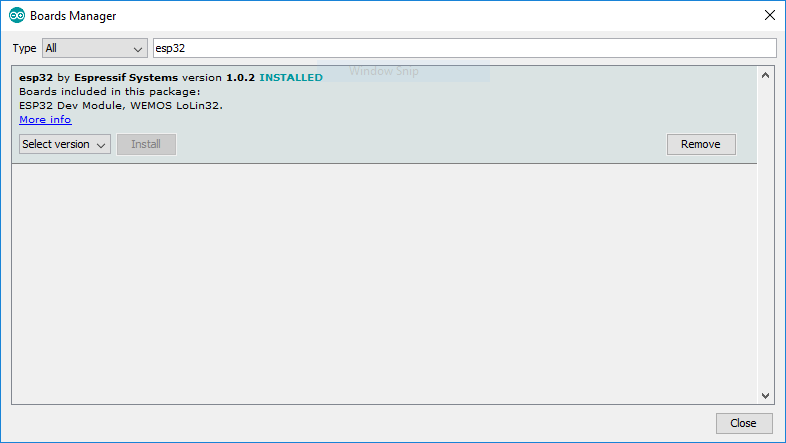
Task: Open the Type filter combo box showing All
Action: (x=95, y=48)
